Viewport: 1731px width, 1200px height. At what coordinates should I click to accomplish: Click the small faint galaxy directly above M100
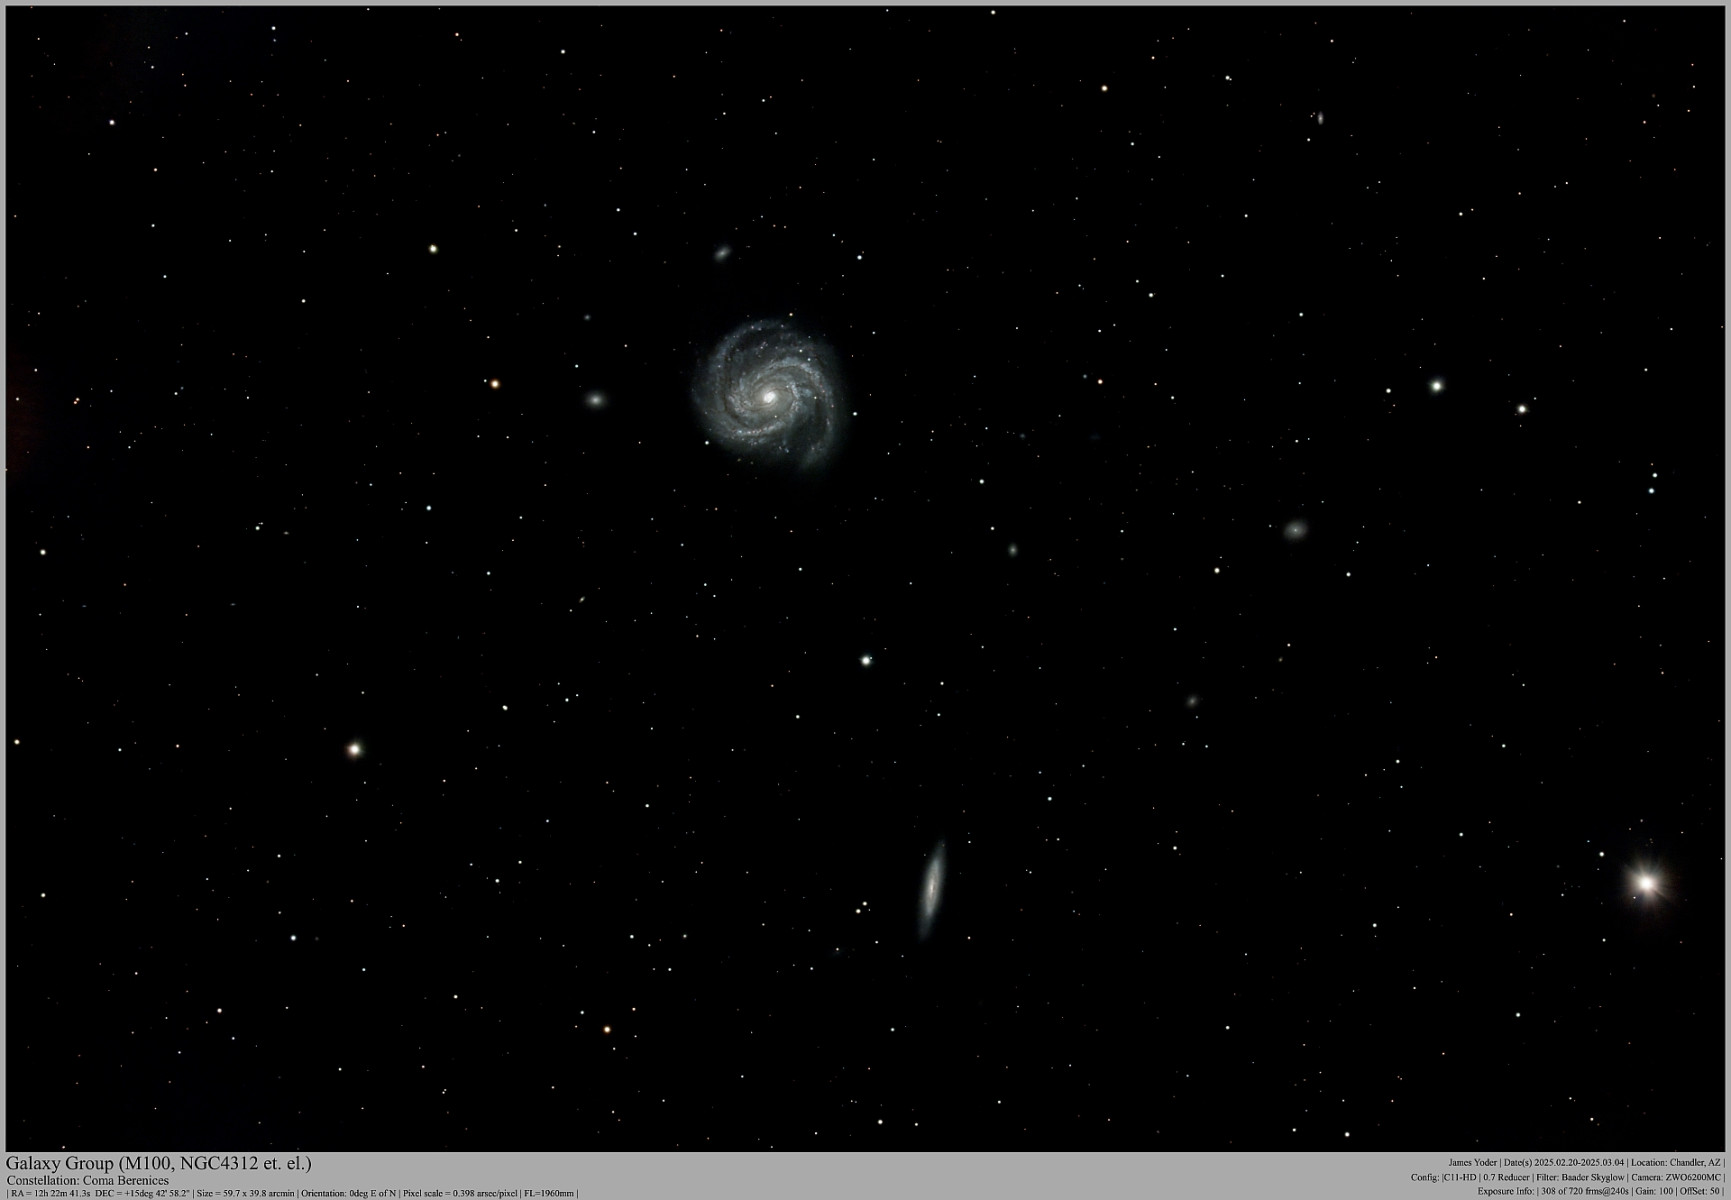pos(722,253)
